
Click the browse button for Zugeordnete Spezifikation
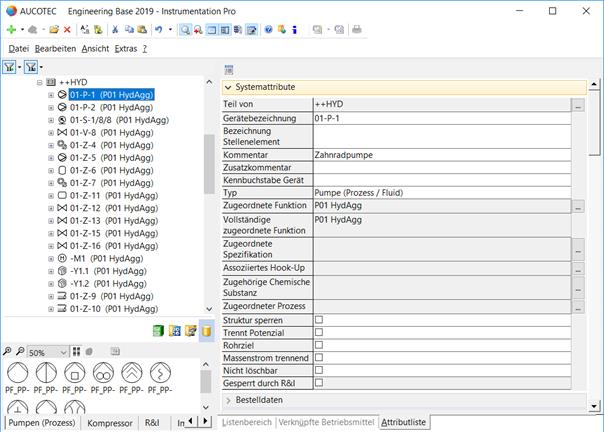578,249
